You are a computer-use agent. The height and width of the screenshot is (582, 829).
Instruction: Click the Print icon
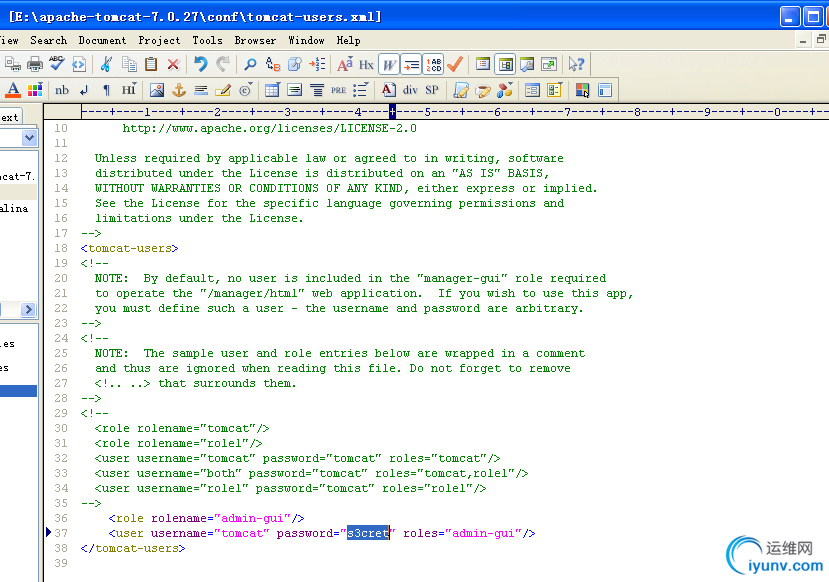coord(35,64)
